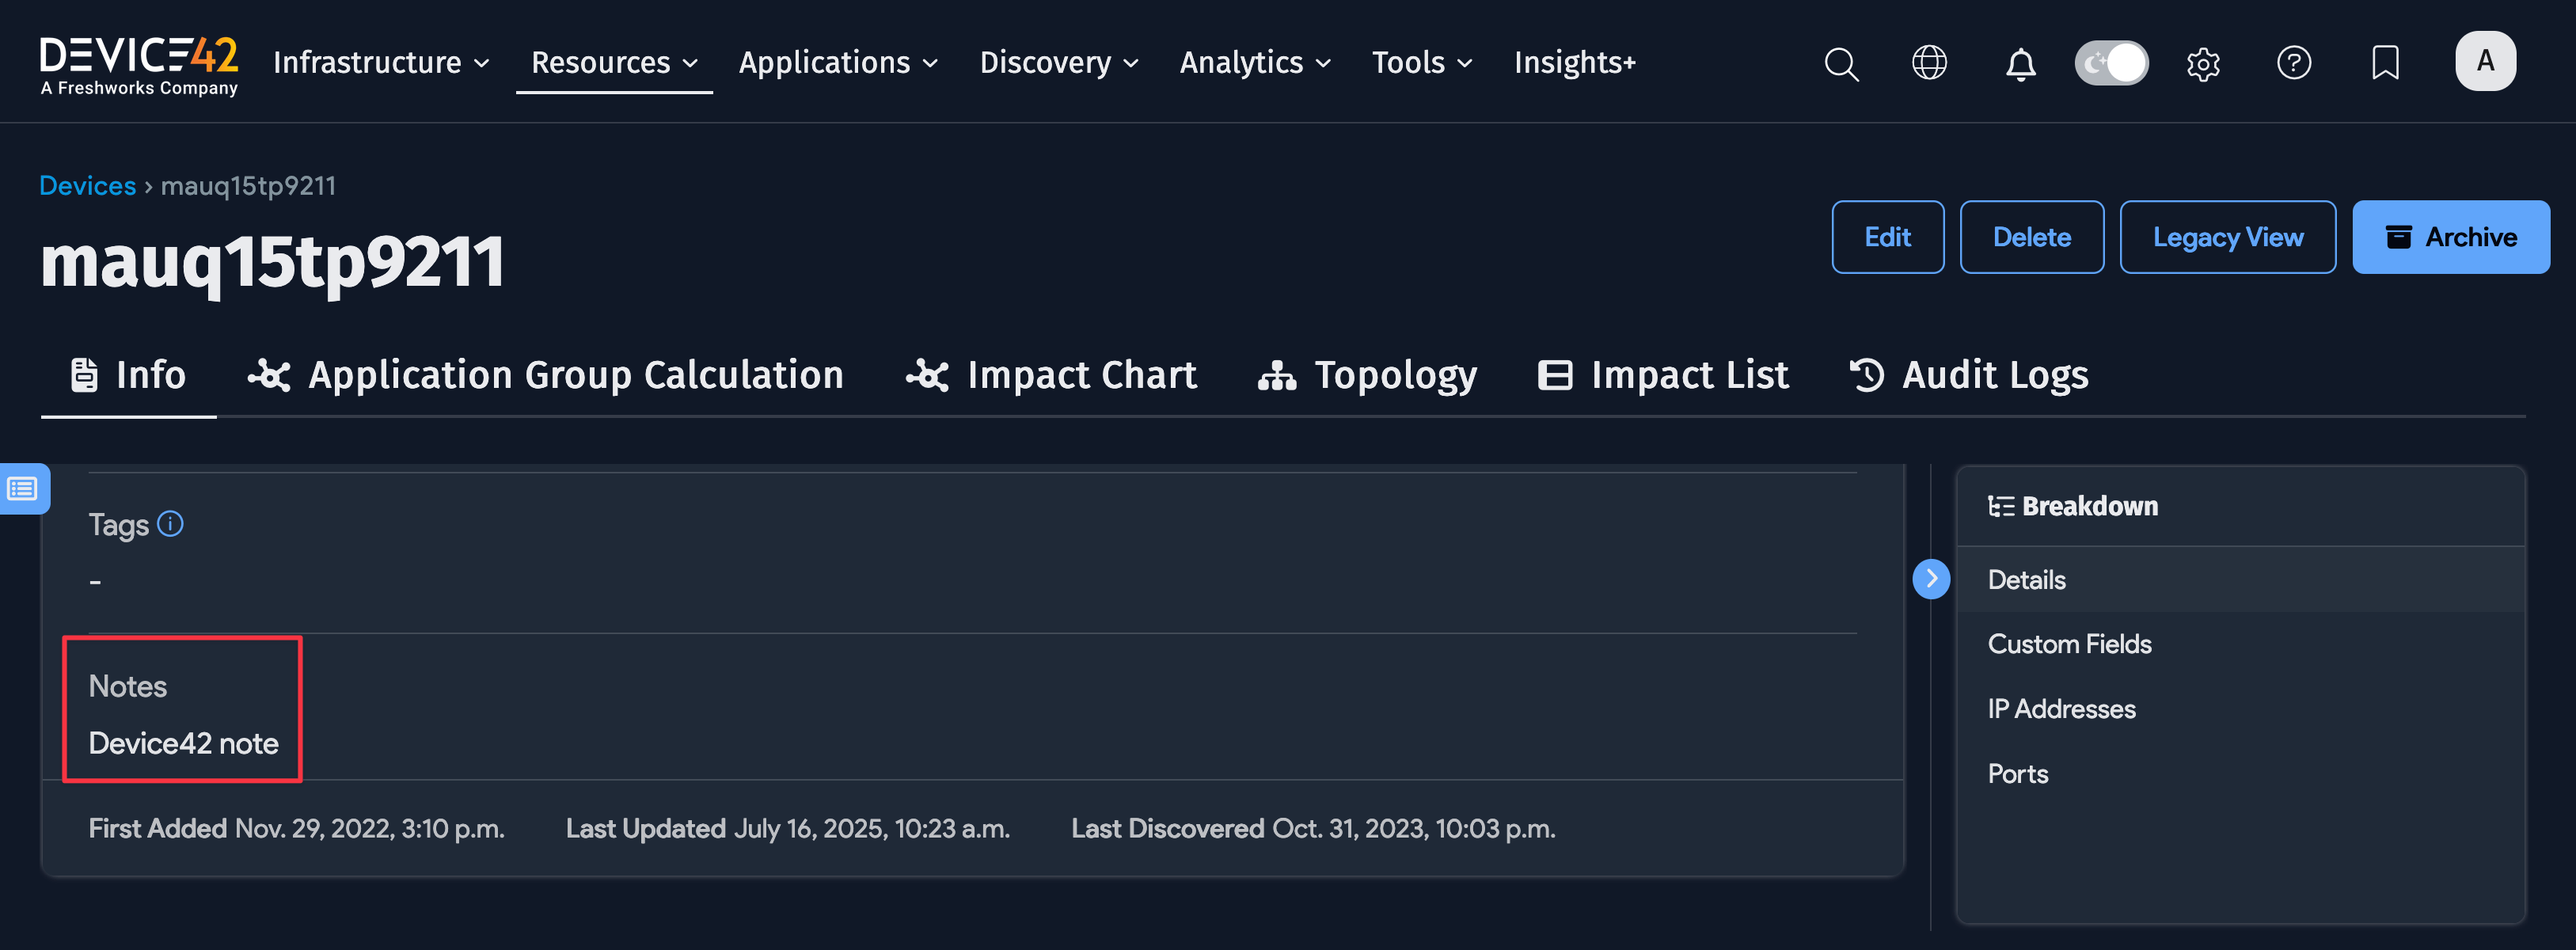The height and width of the screenshot is (950, 2576).
Task: Expand the Infrastructure menu
Action: (x=381, y=63)
